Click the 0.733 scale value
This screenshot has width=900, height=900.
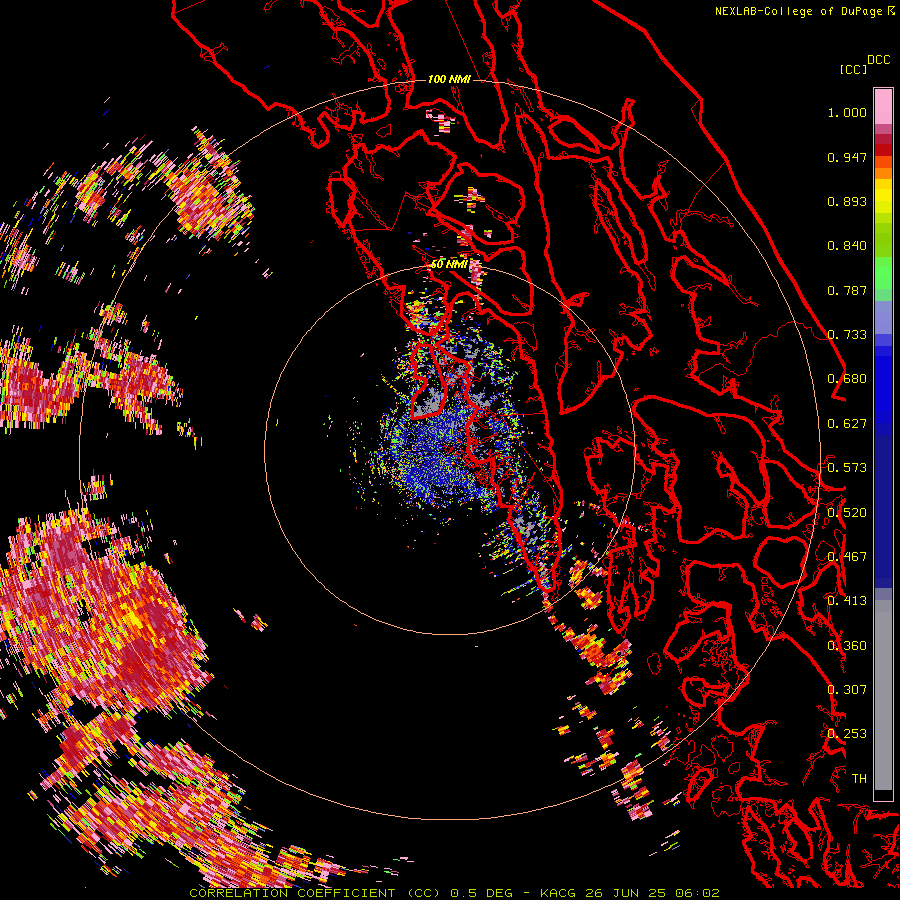coord(847,335)
